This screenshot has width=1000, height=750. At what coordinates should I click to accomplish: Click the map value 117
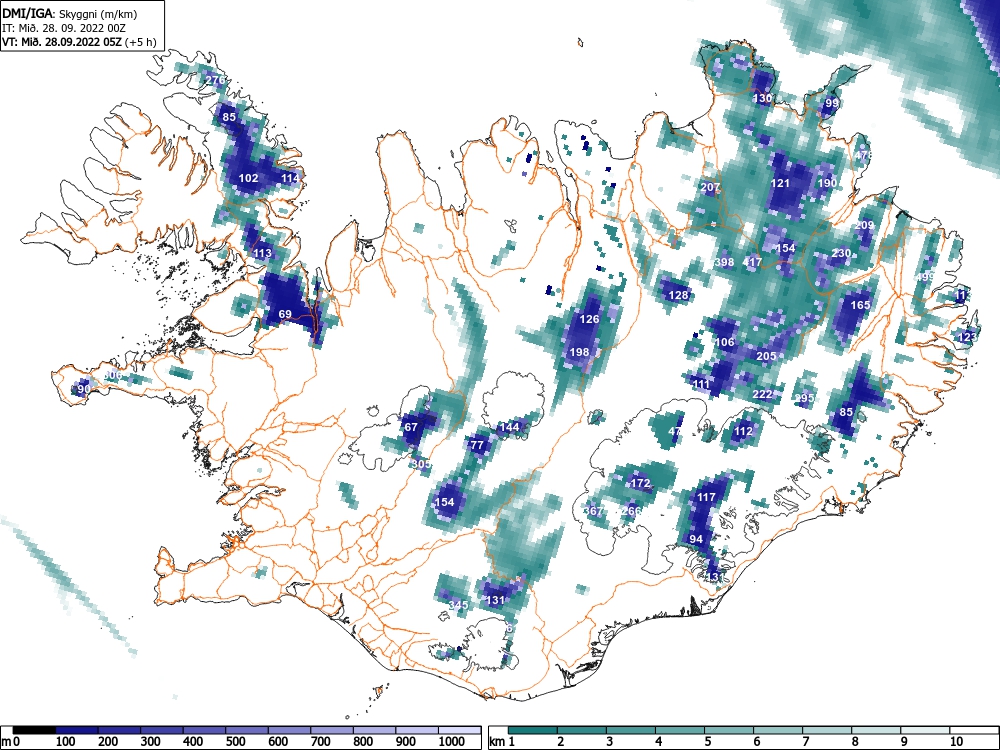pos(706,497)
